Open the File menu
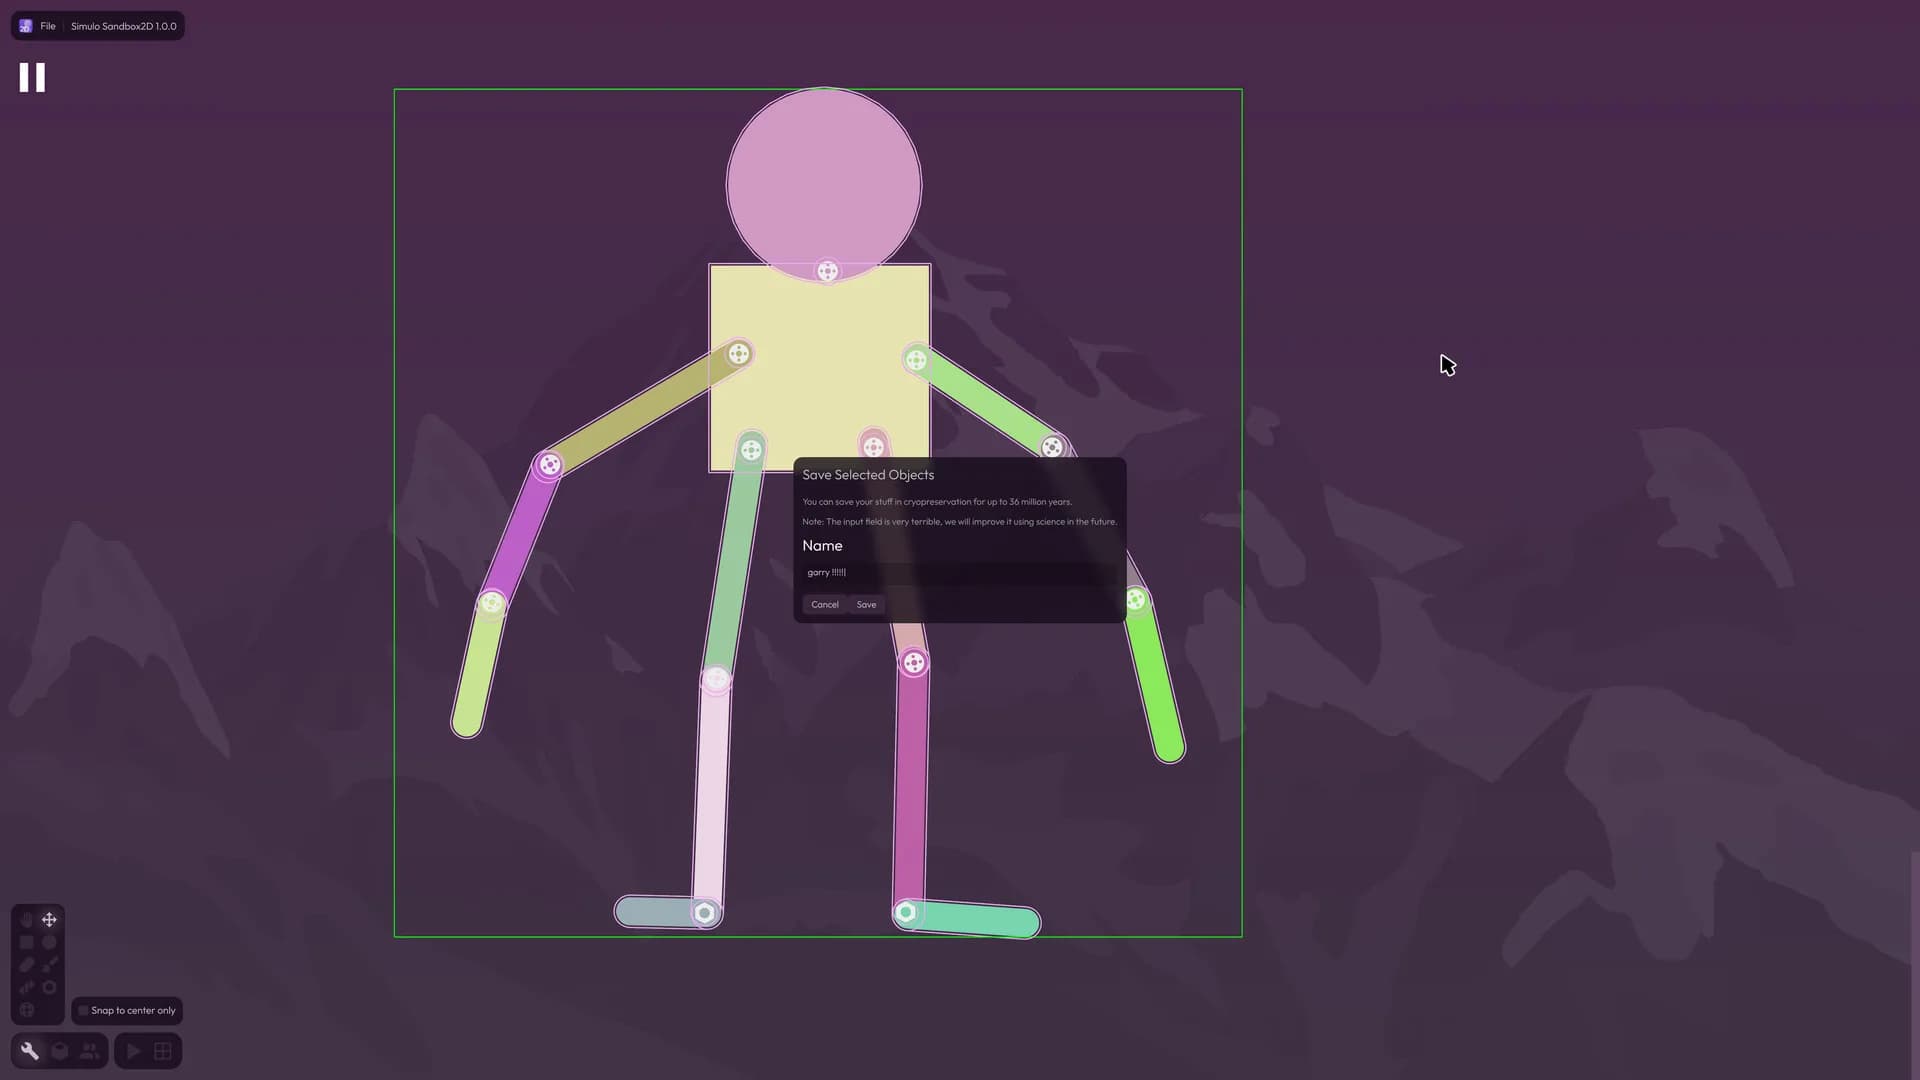1920x1080 pixels. [x=48, y=26]
